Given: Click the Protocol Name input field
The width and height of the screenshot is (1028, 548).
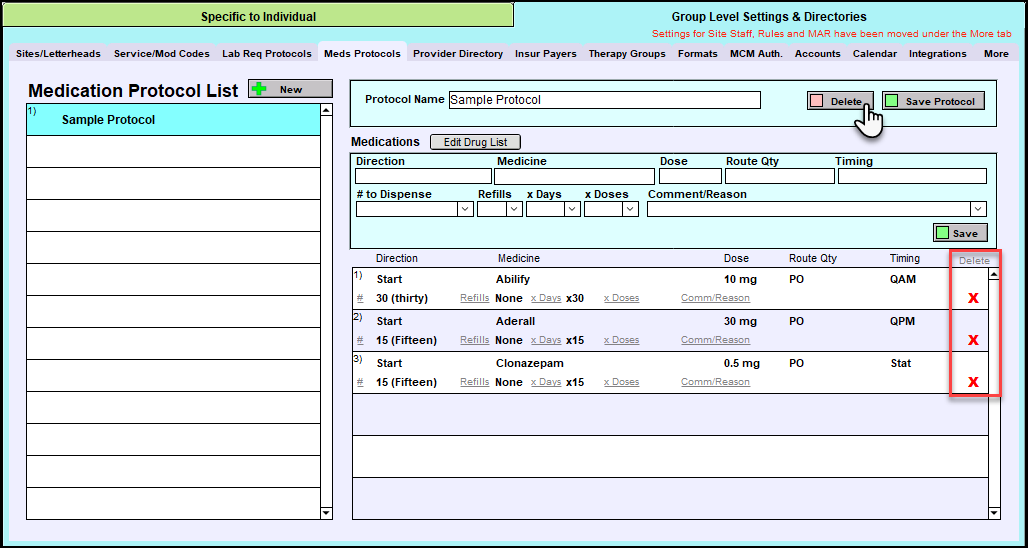Looking at the screenshot, I should point(604,100).
